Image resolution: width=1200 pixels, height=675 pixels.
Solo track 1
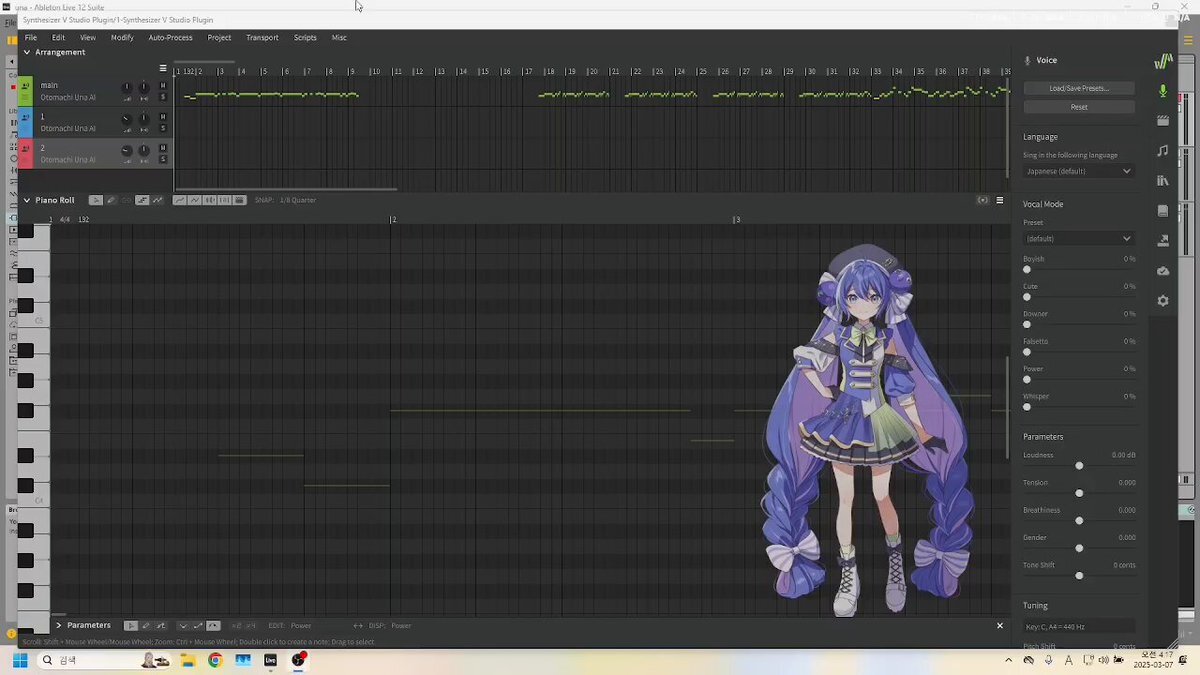[x=163, y=129]
